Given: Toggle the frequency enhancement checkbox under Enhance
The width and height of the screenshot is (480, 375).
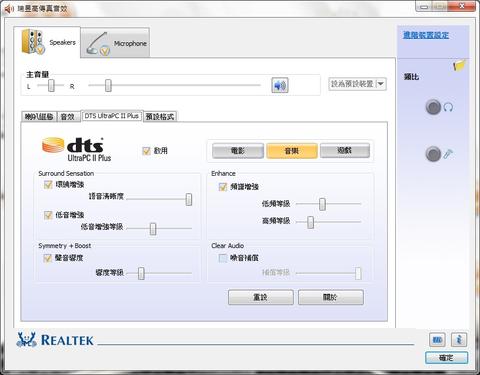Looking at the screenshot, I should coord(223,187).
